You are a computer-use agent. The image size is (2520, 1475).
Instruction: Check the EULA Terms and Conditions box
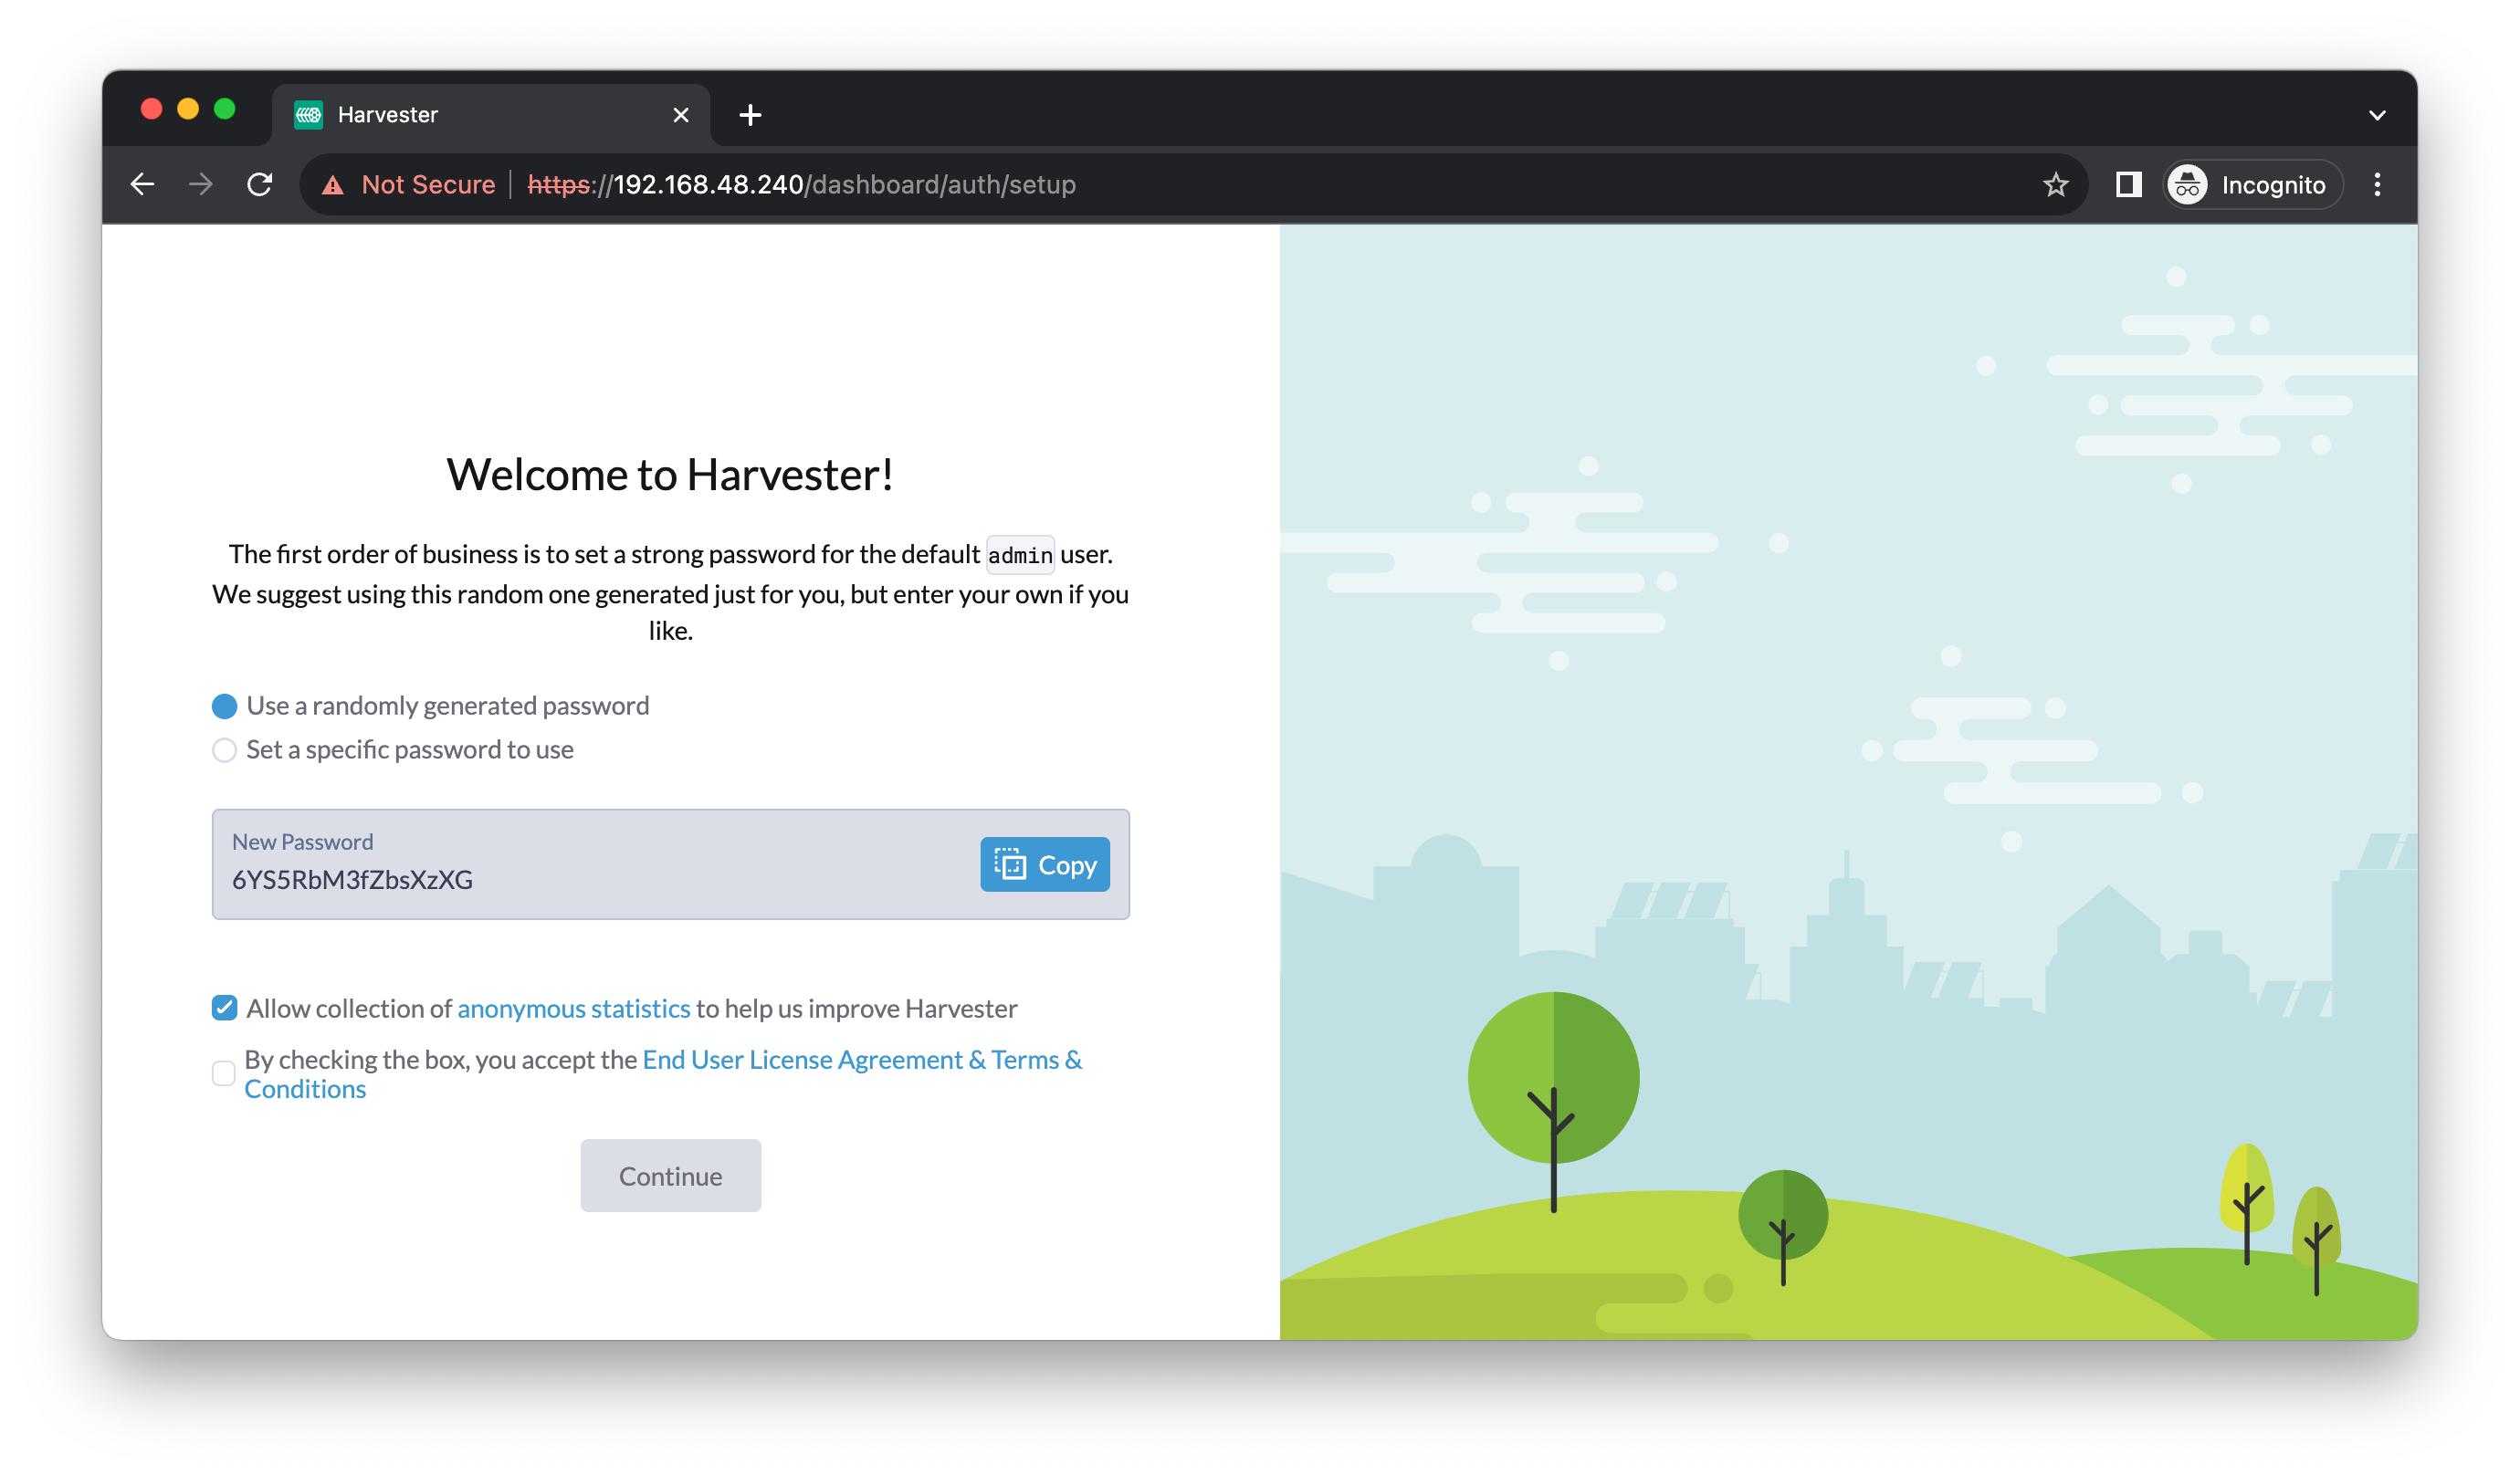tap(225, 1072)
